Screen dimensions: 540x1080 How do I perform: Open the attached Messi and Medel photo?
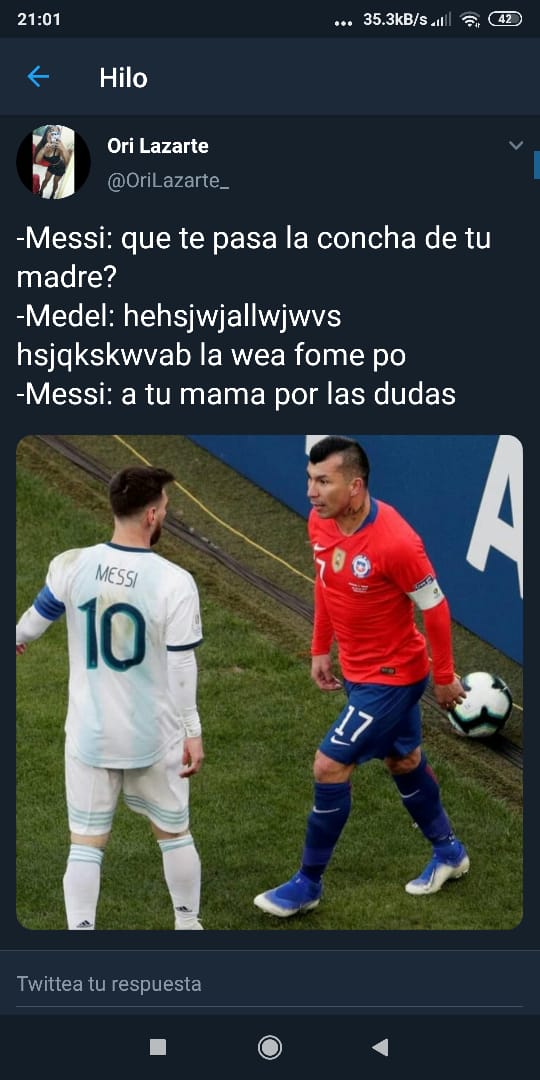tap(269, 682)
